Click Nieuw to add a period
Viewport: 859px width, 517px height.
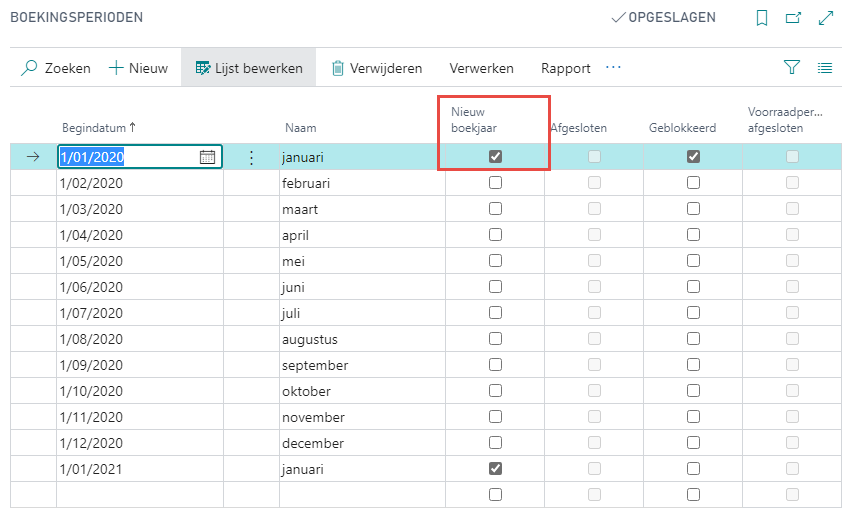click(138, 68)
